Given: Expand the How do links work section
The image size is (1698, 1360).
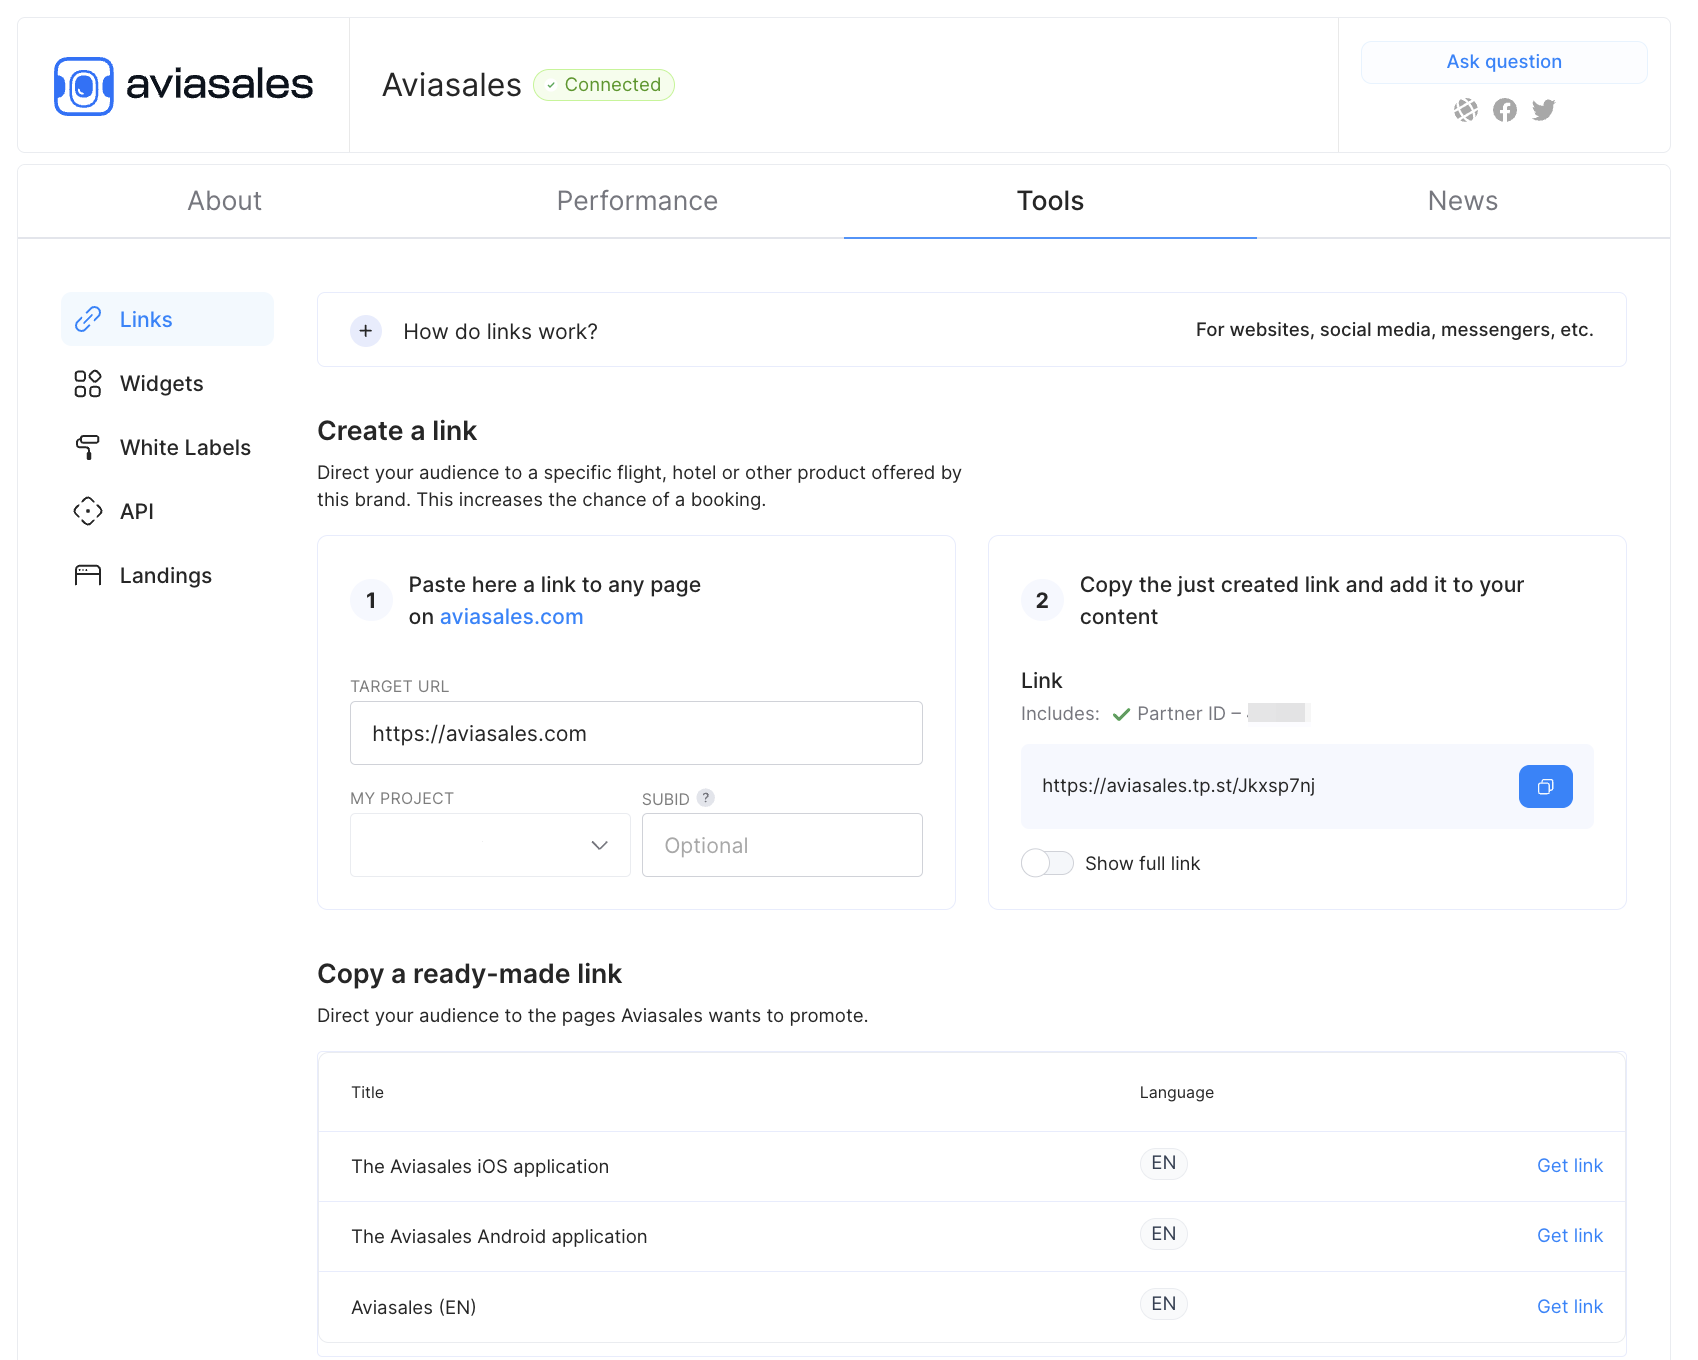Looking at the screenshot, I should (x=366, y=331).
